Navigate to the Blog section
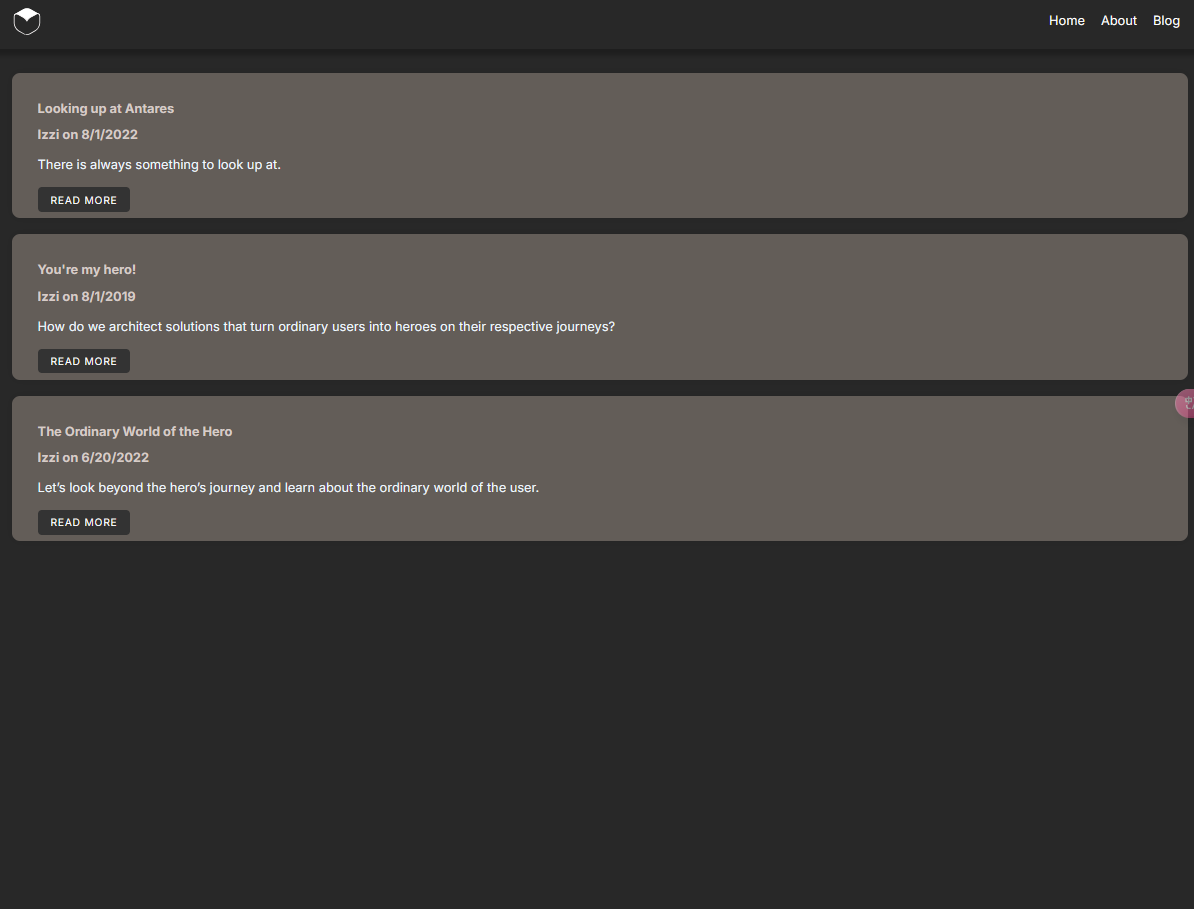Image resolution: width=1194 pixels, height=909 pixels. 1166,21
